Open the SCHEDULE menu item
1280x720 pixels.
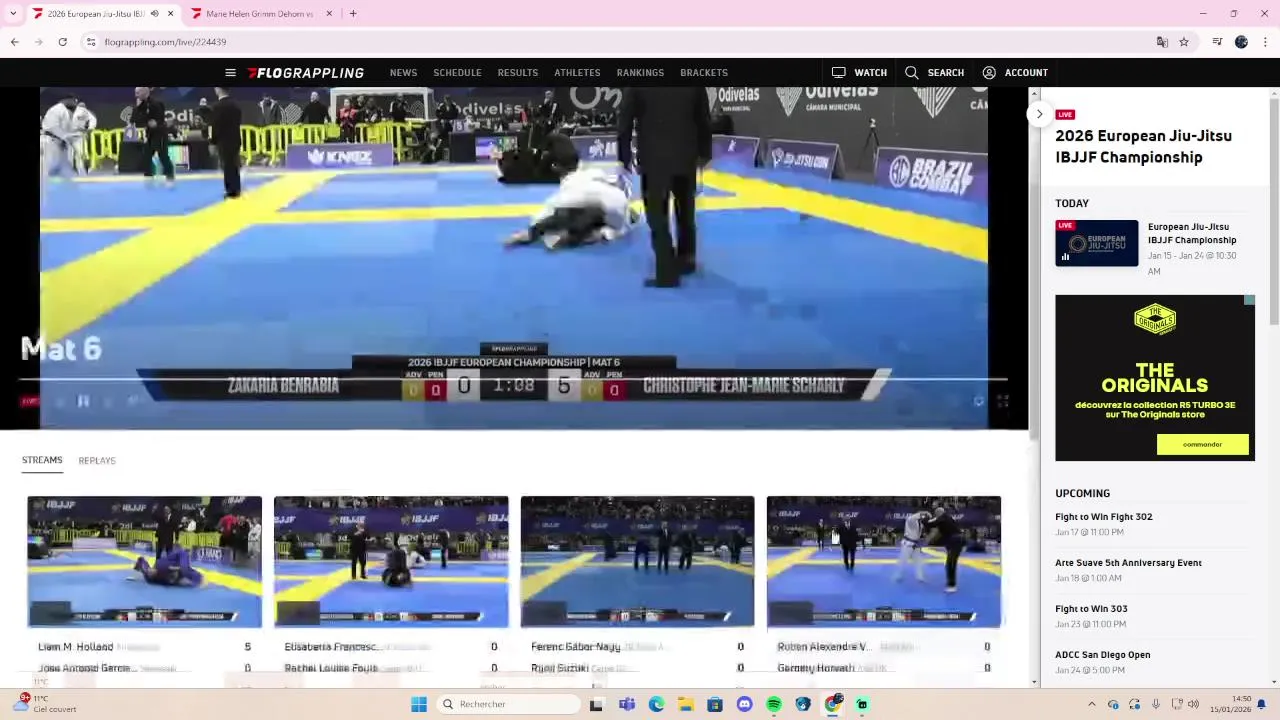pyautogui.click(x=457, y=73)
